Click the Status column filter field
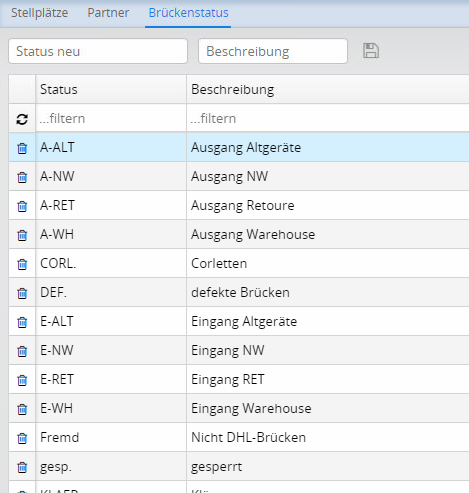The image size is (469, 493). pos(111,118)
